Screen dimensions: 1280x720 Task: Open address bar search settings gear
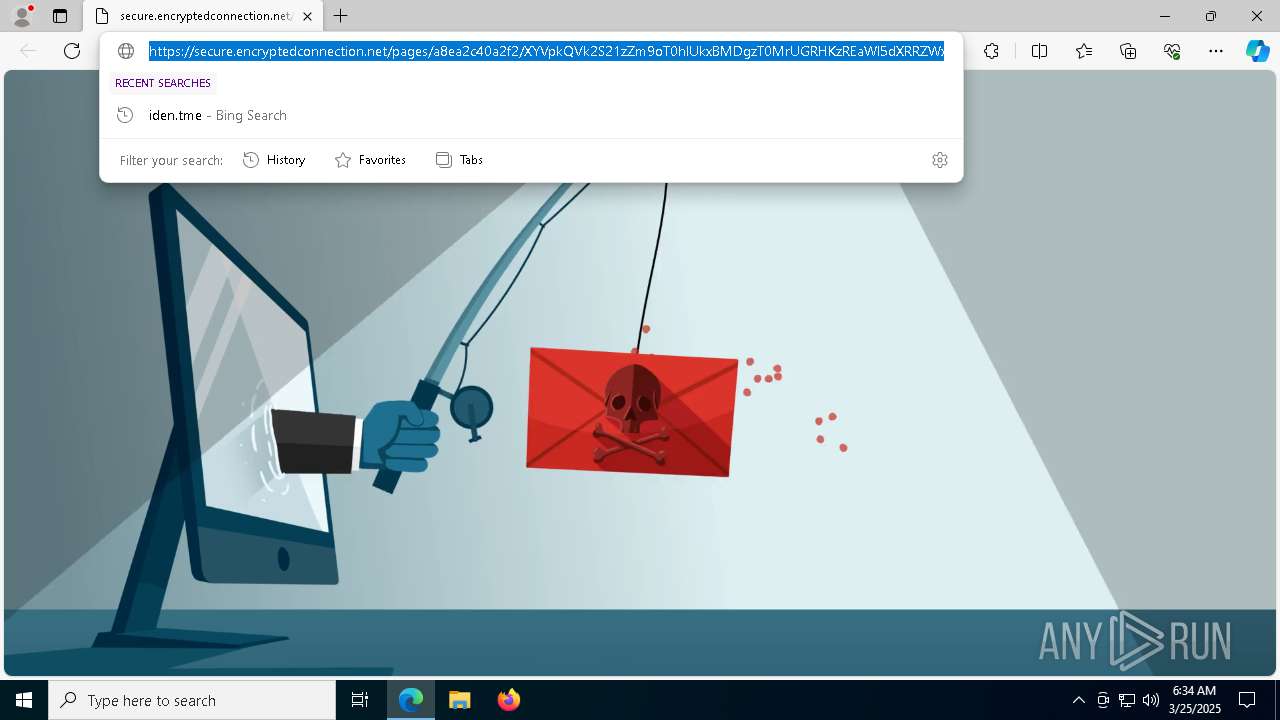[940, 160]
